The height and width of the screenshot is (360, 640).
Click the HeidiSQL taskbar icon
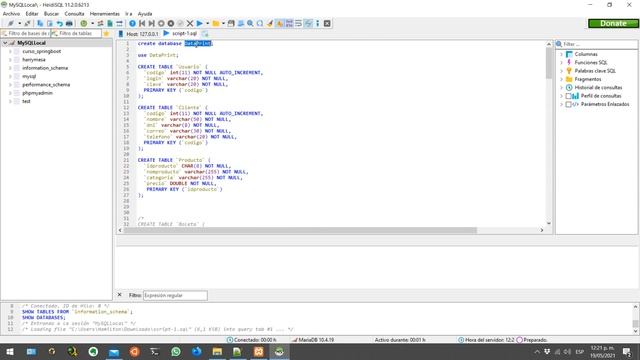pyautogui.click(x=279, y=351)
